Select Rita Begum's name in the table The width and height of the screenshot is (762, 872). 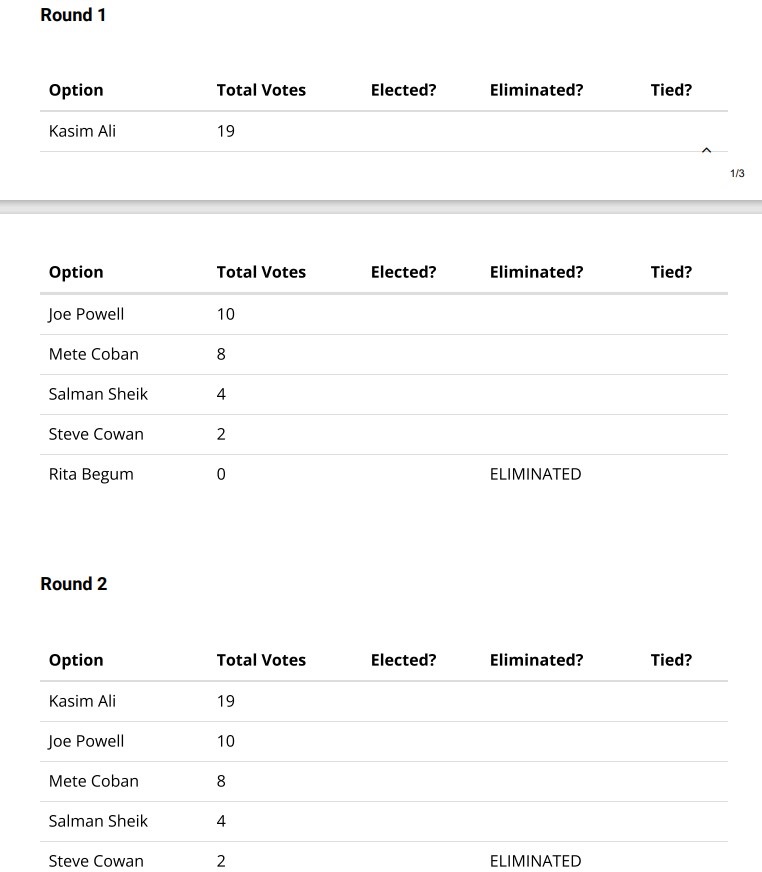(91, 474)
